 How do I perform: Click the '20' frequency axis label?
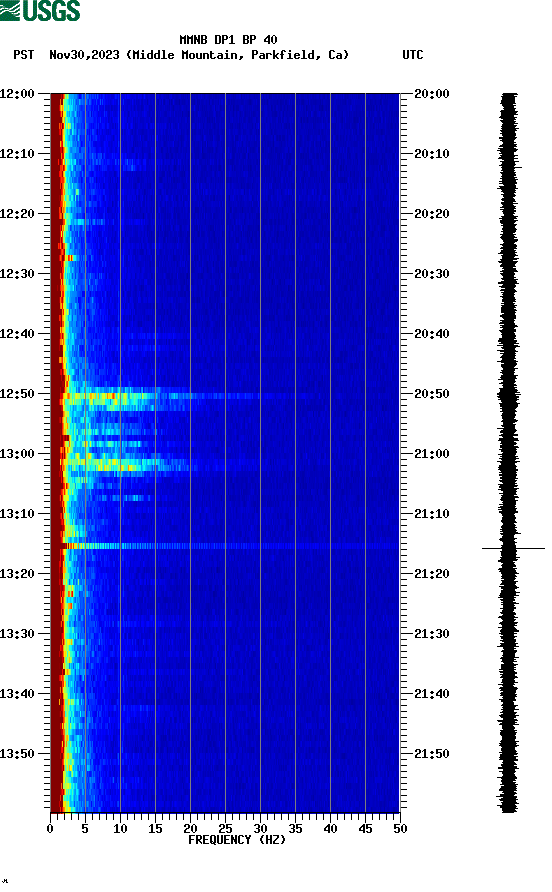tap(190, 829)
